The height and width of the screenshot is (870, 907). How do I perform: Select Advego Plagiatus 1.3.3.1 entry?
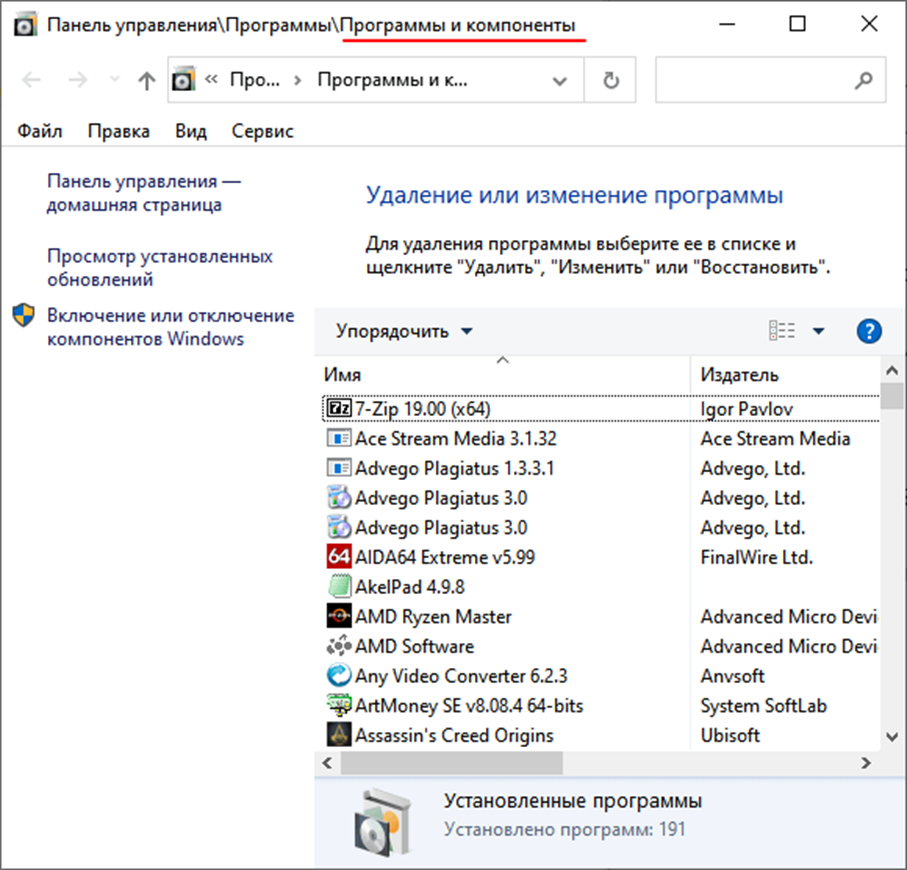coord(455,468)
